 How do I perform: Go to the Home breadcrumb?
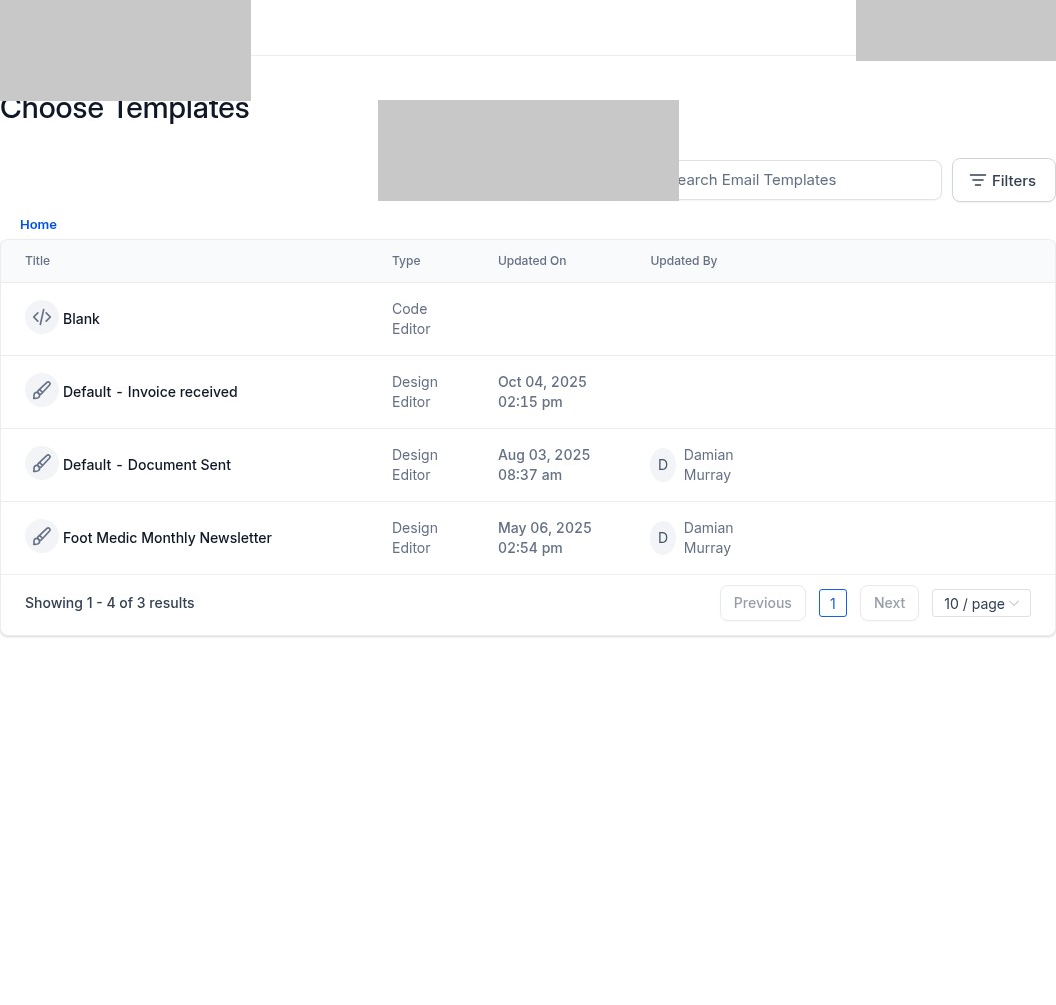click(x=38, y=225)
